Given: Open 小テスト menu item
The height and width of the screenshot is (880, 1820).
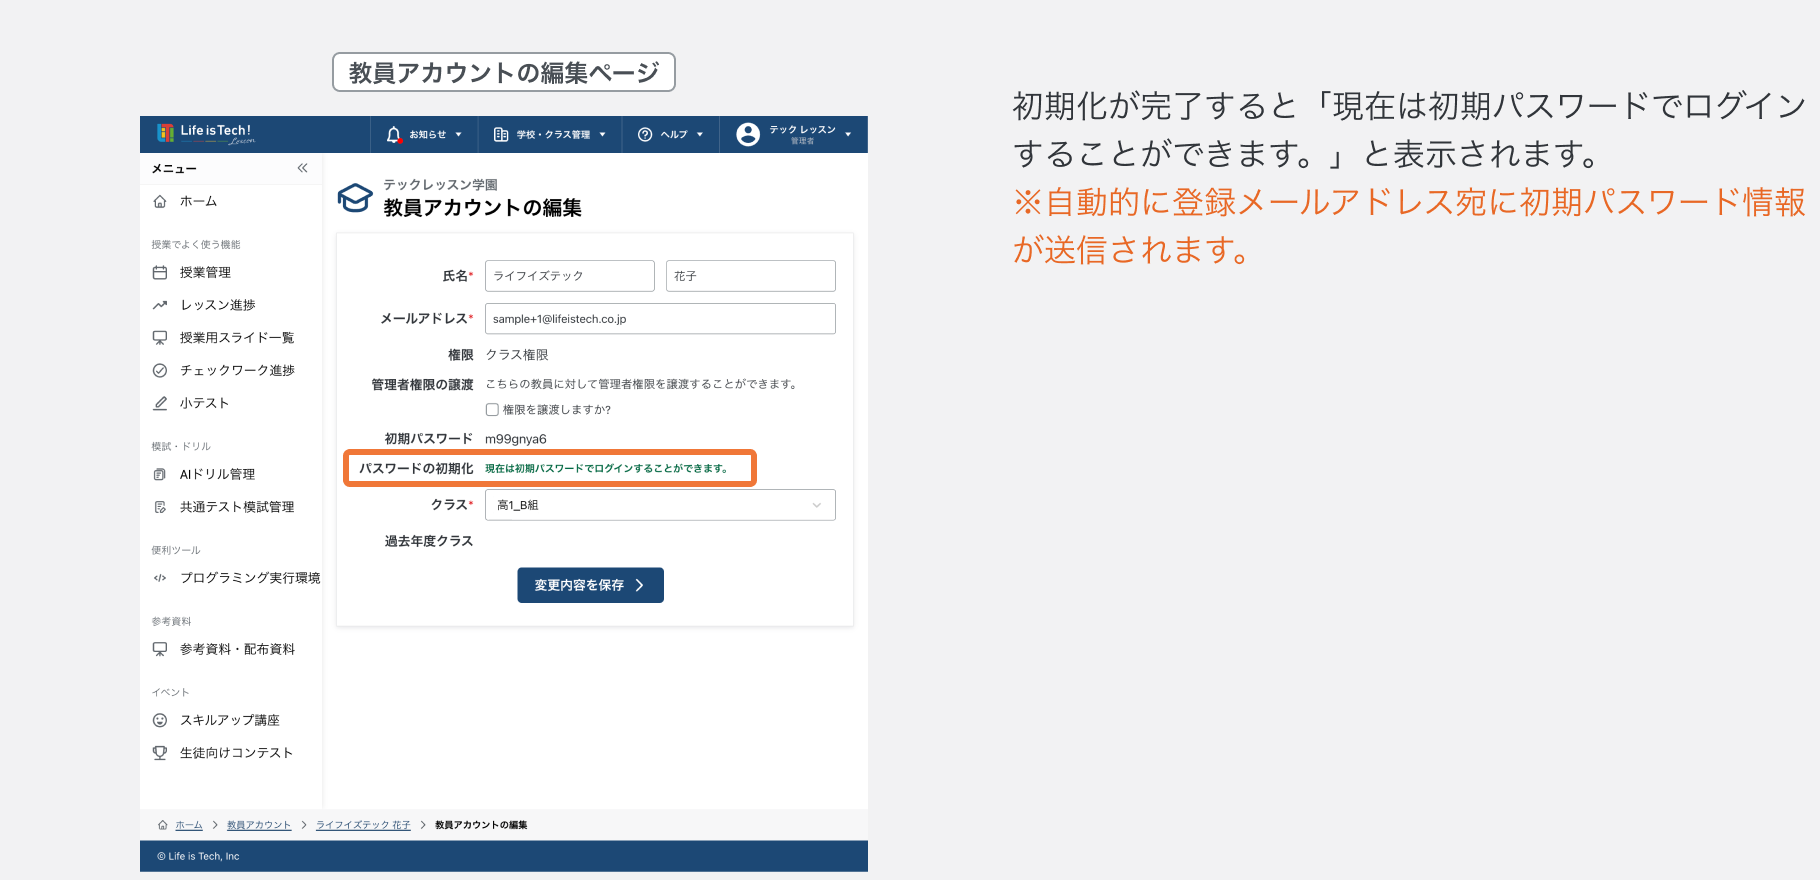Looking at the screenshot, I should (204, 403).
